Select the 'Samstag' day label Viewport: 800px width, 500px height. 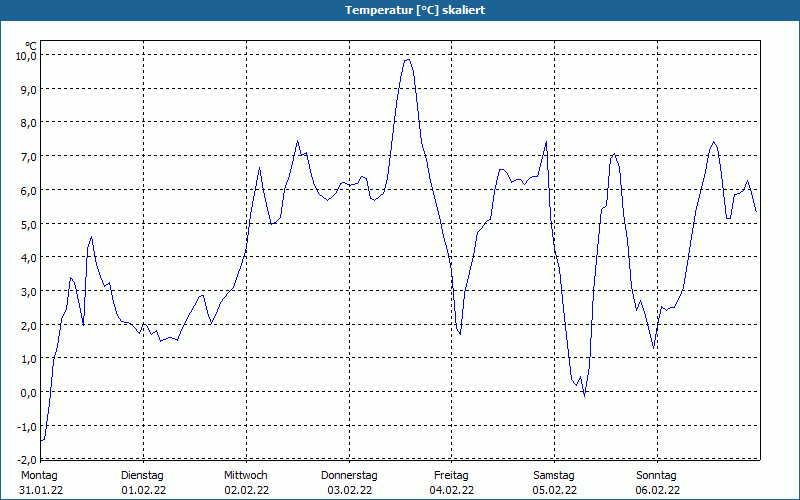(554, 476)
